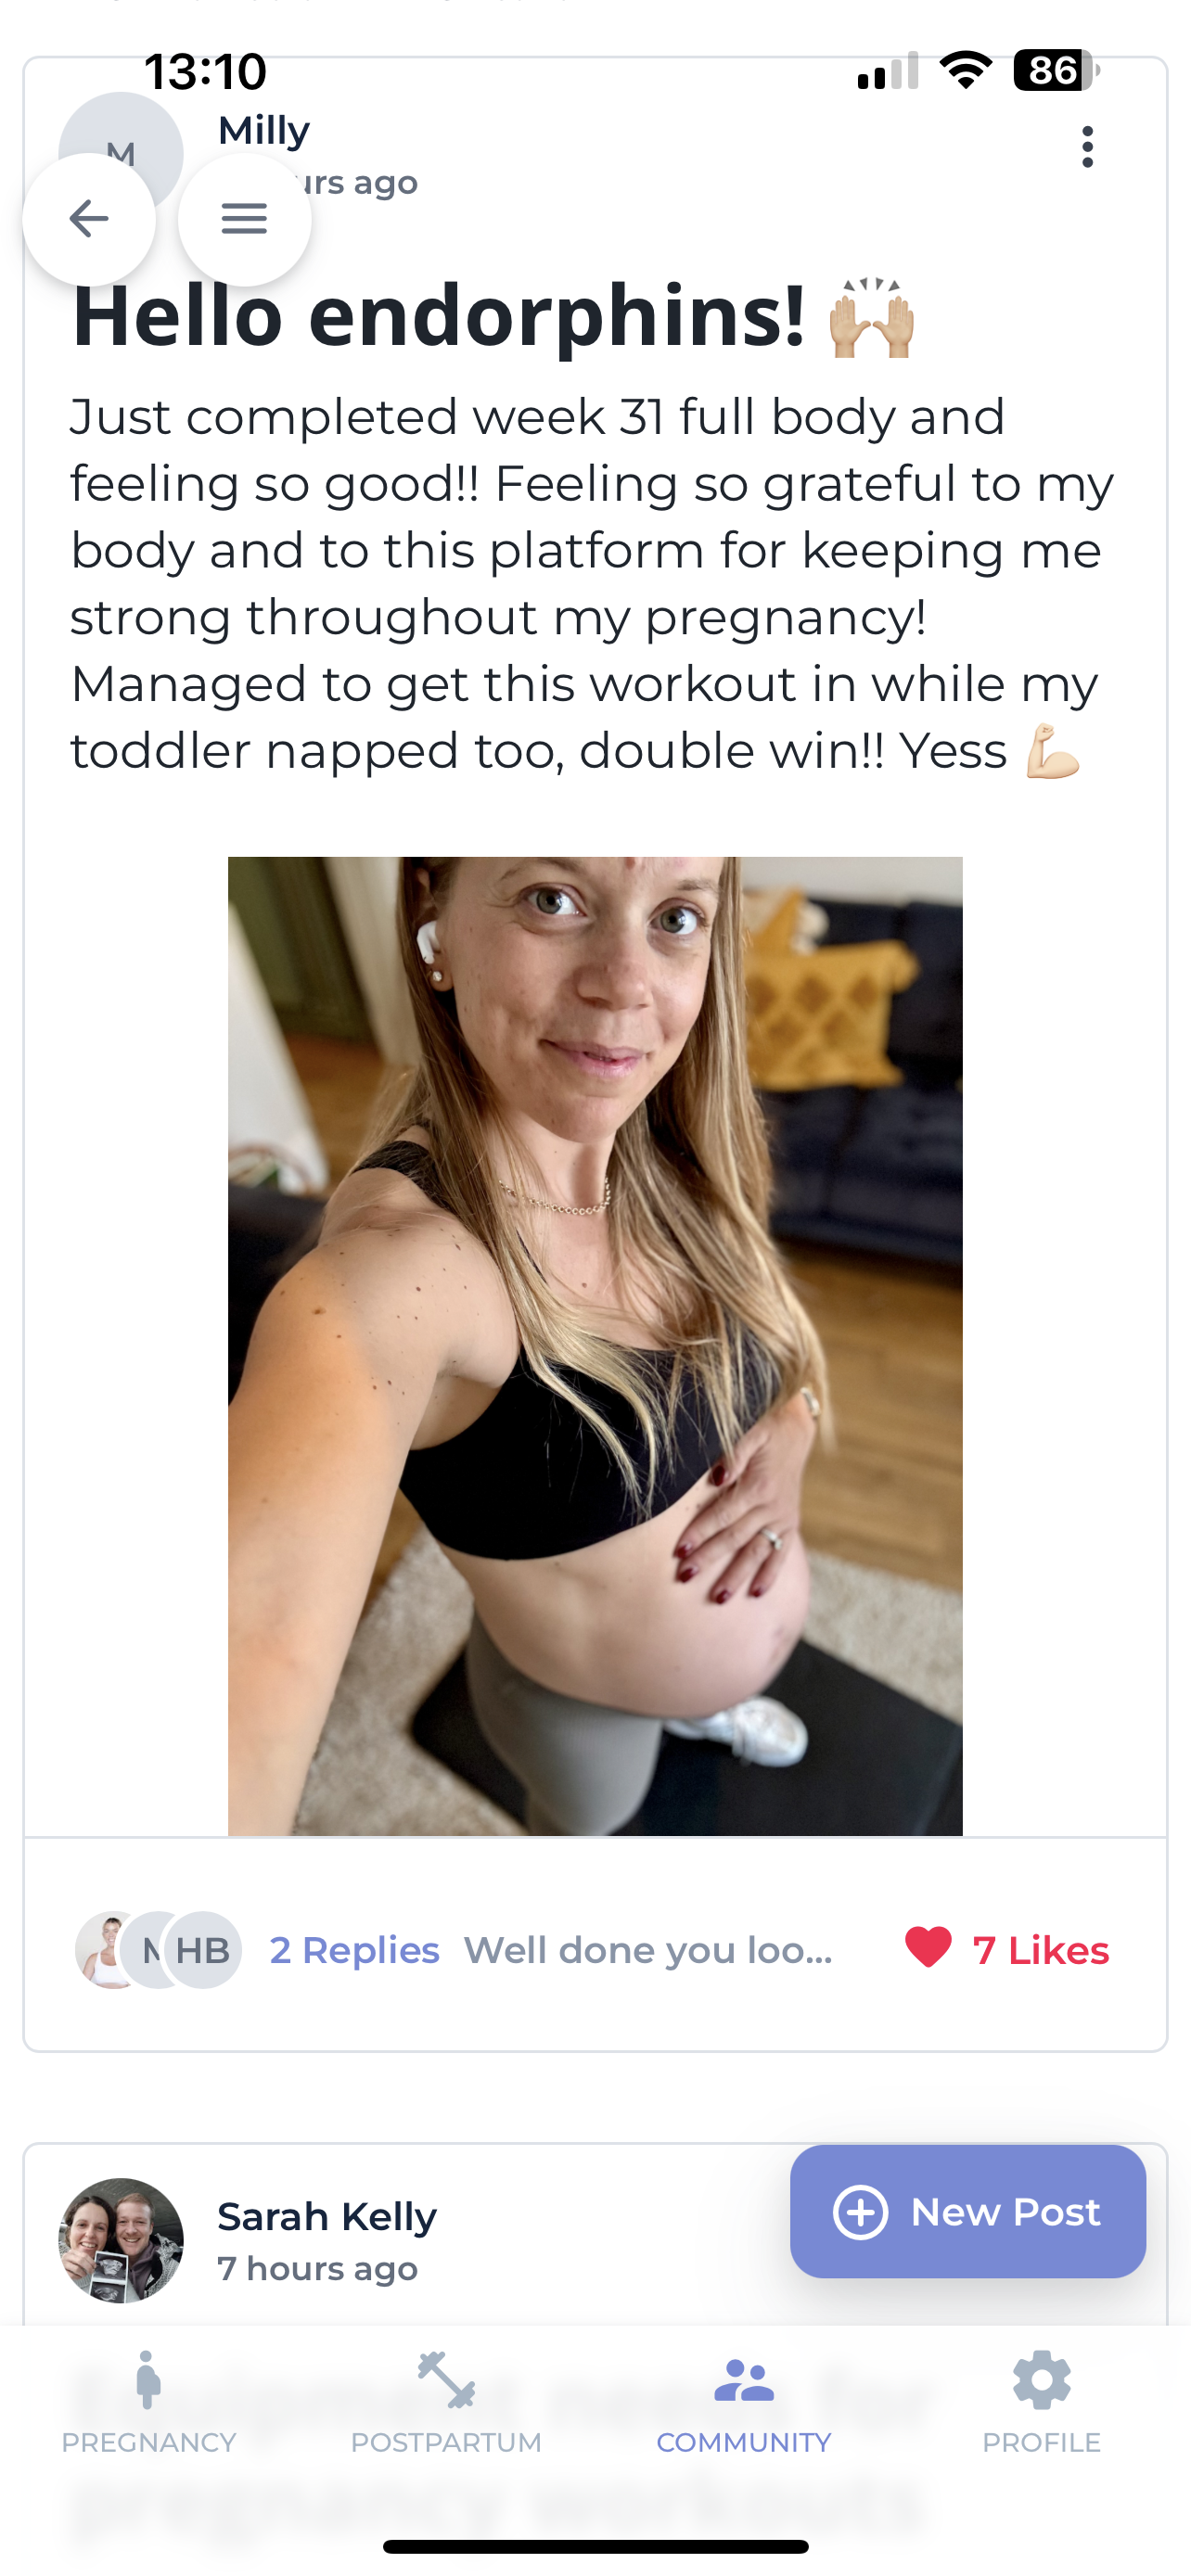Image resolution: width=1191 pixels, height=2576 pixels.
Task: Tap the plus icon in New Post
Action: coord(860,2212)
